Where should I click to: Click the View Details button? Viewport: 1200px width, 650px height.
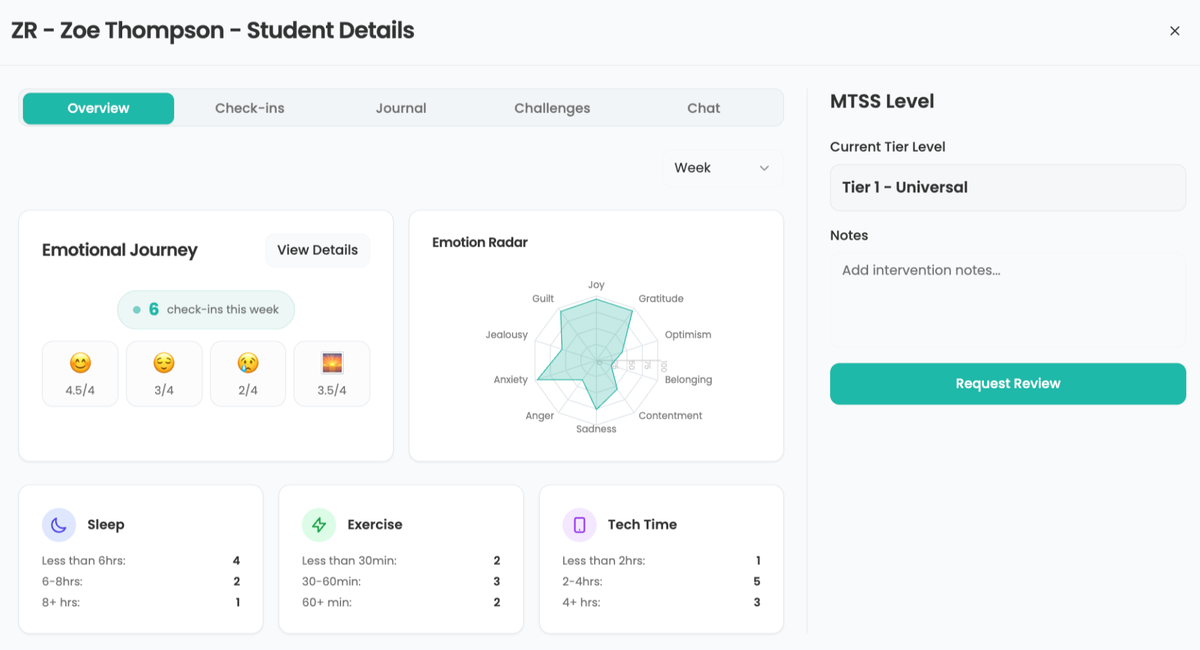coord(317,250)
